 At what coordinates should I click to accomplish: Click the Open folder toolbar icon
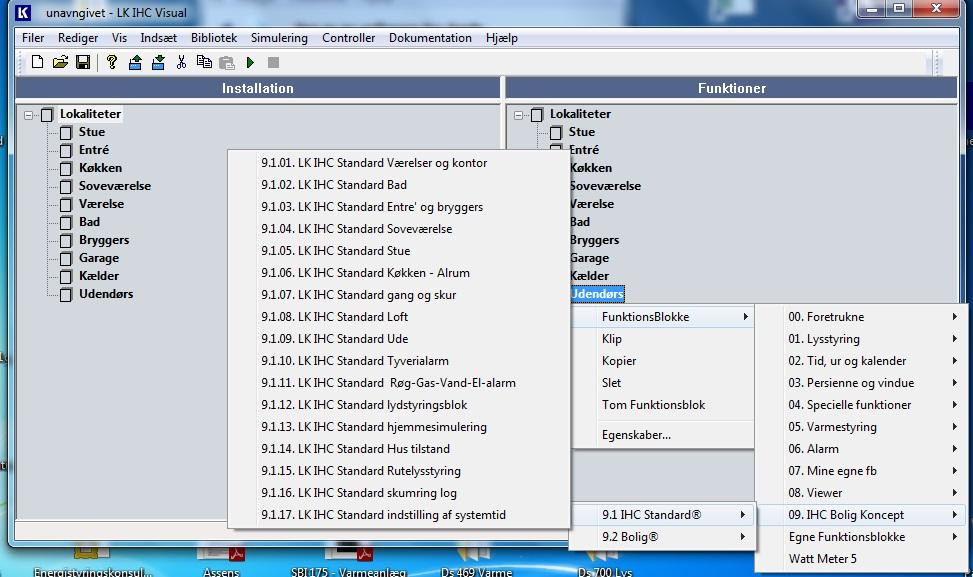click(x=60, y=62)
